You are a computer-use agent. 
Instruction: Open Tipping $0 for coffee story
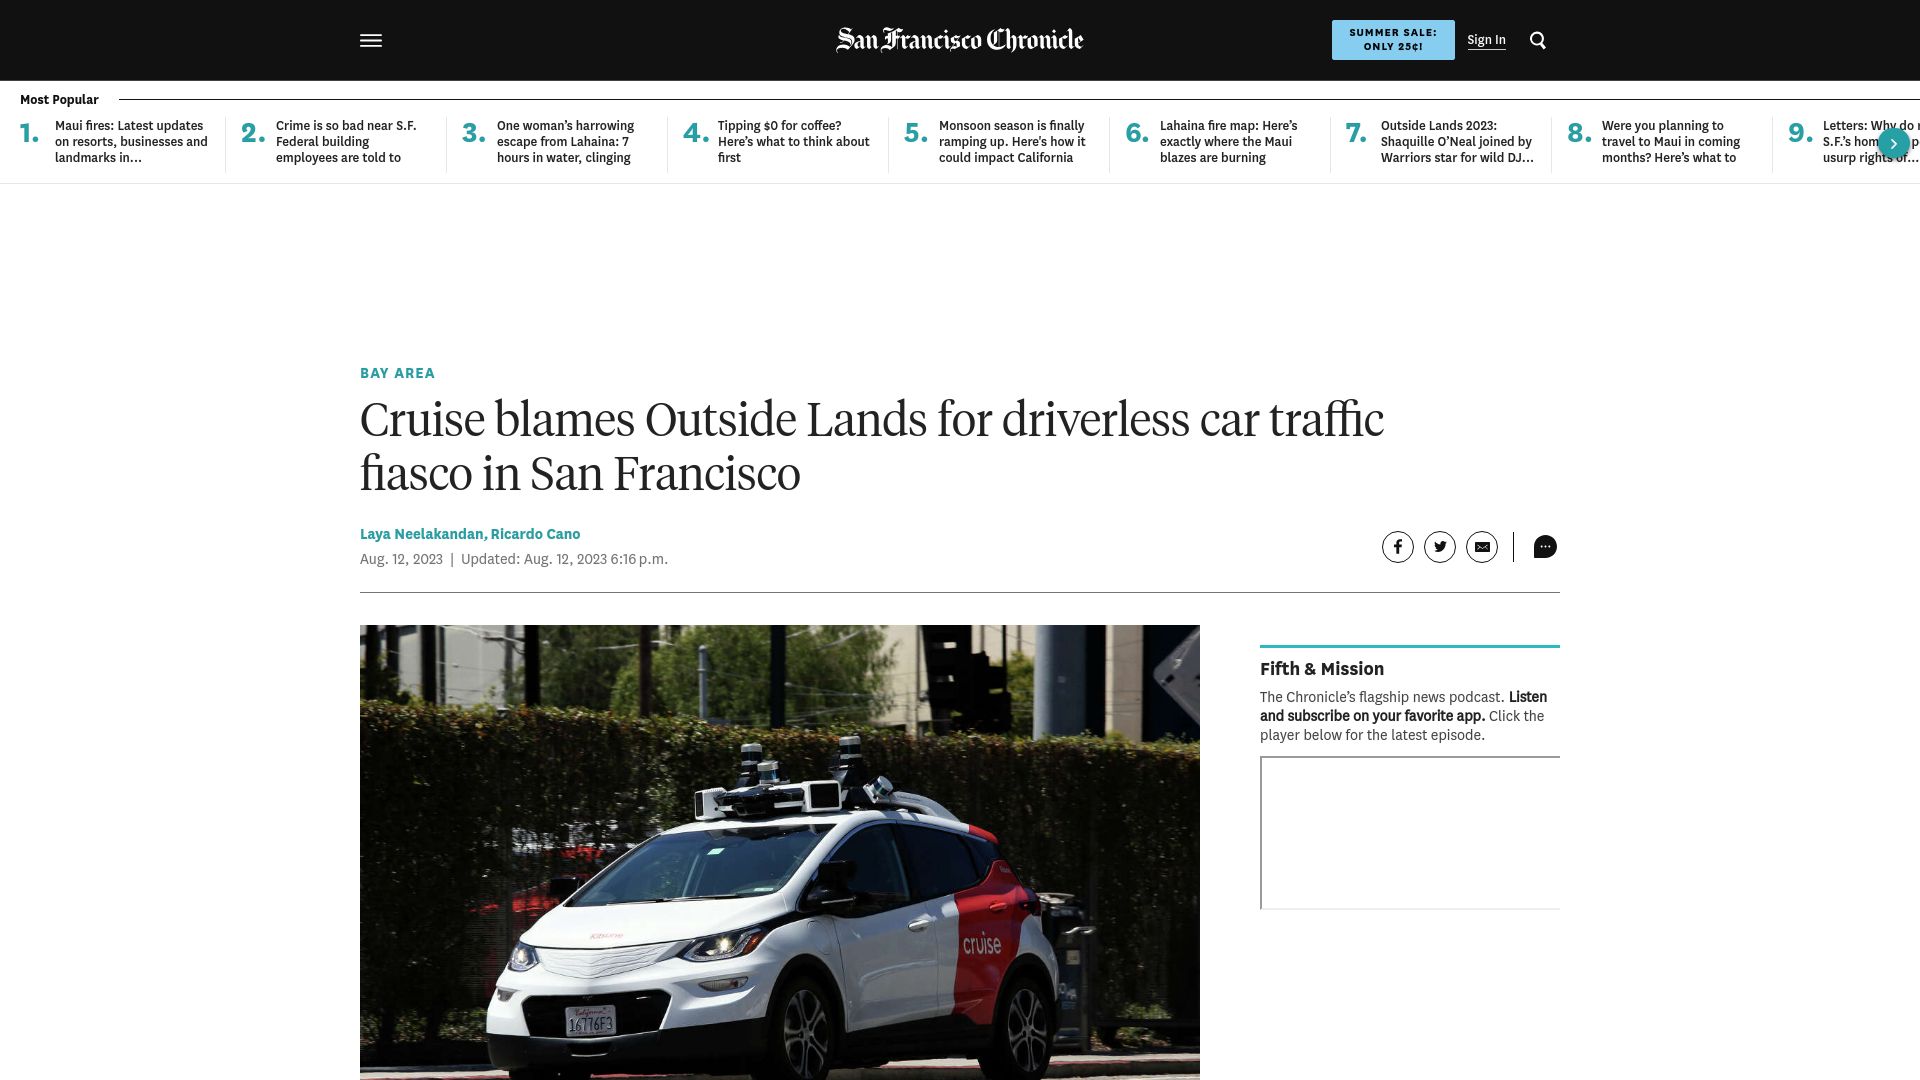(793, 142)
